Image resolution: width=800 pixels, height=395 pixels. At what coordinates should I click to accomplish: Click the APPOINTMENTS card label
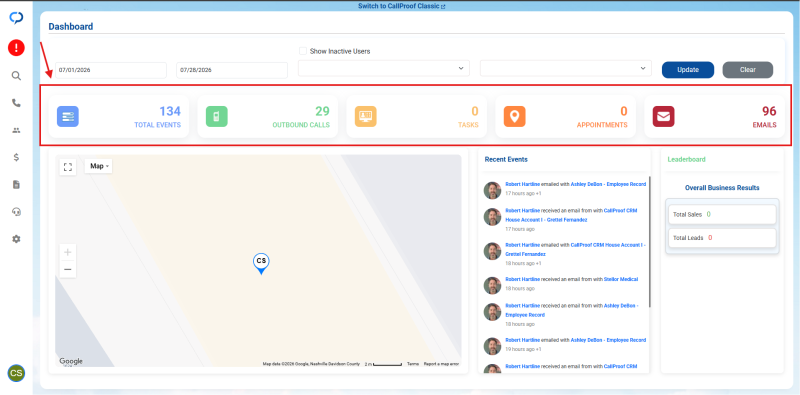click(x=602, y=125)
